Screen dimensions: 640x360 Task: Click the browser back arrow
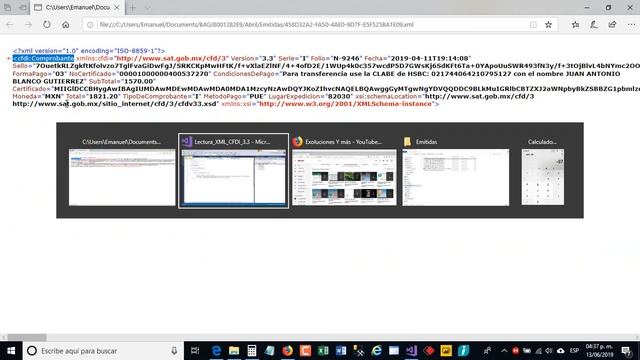[x=10, y=25]
